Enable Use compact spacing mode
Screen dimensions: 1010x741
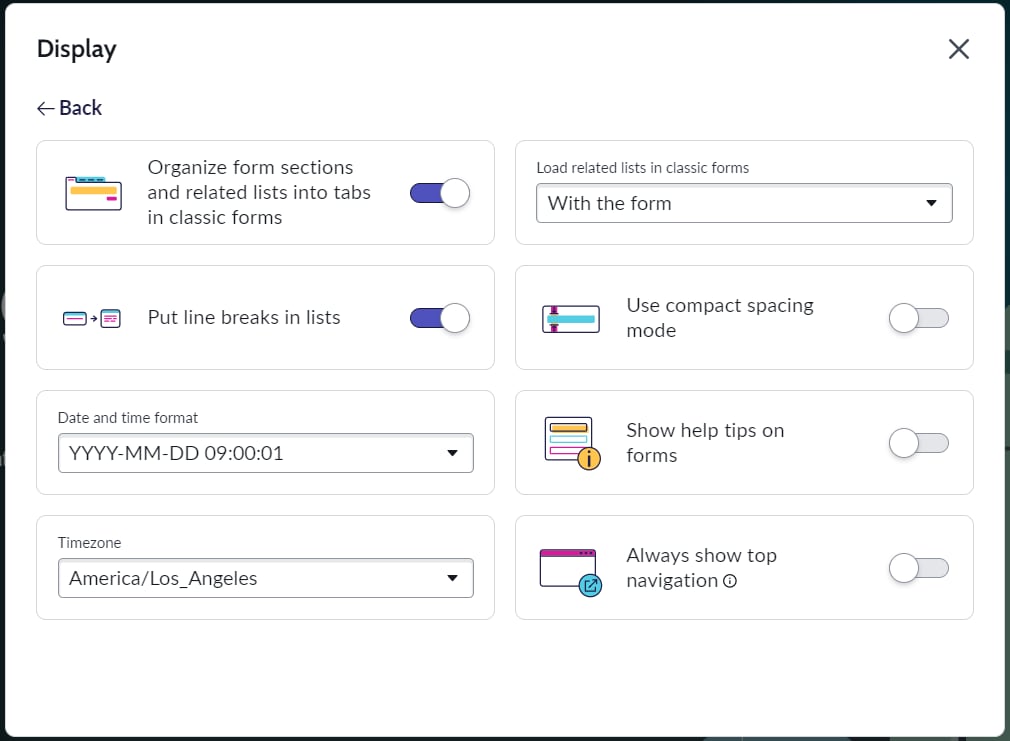(919, 317)
